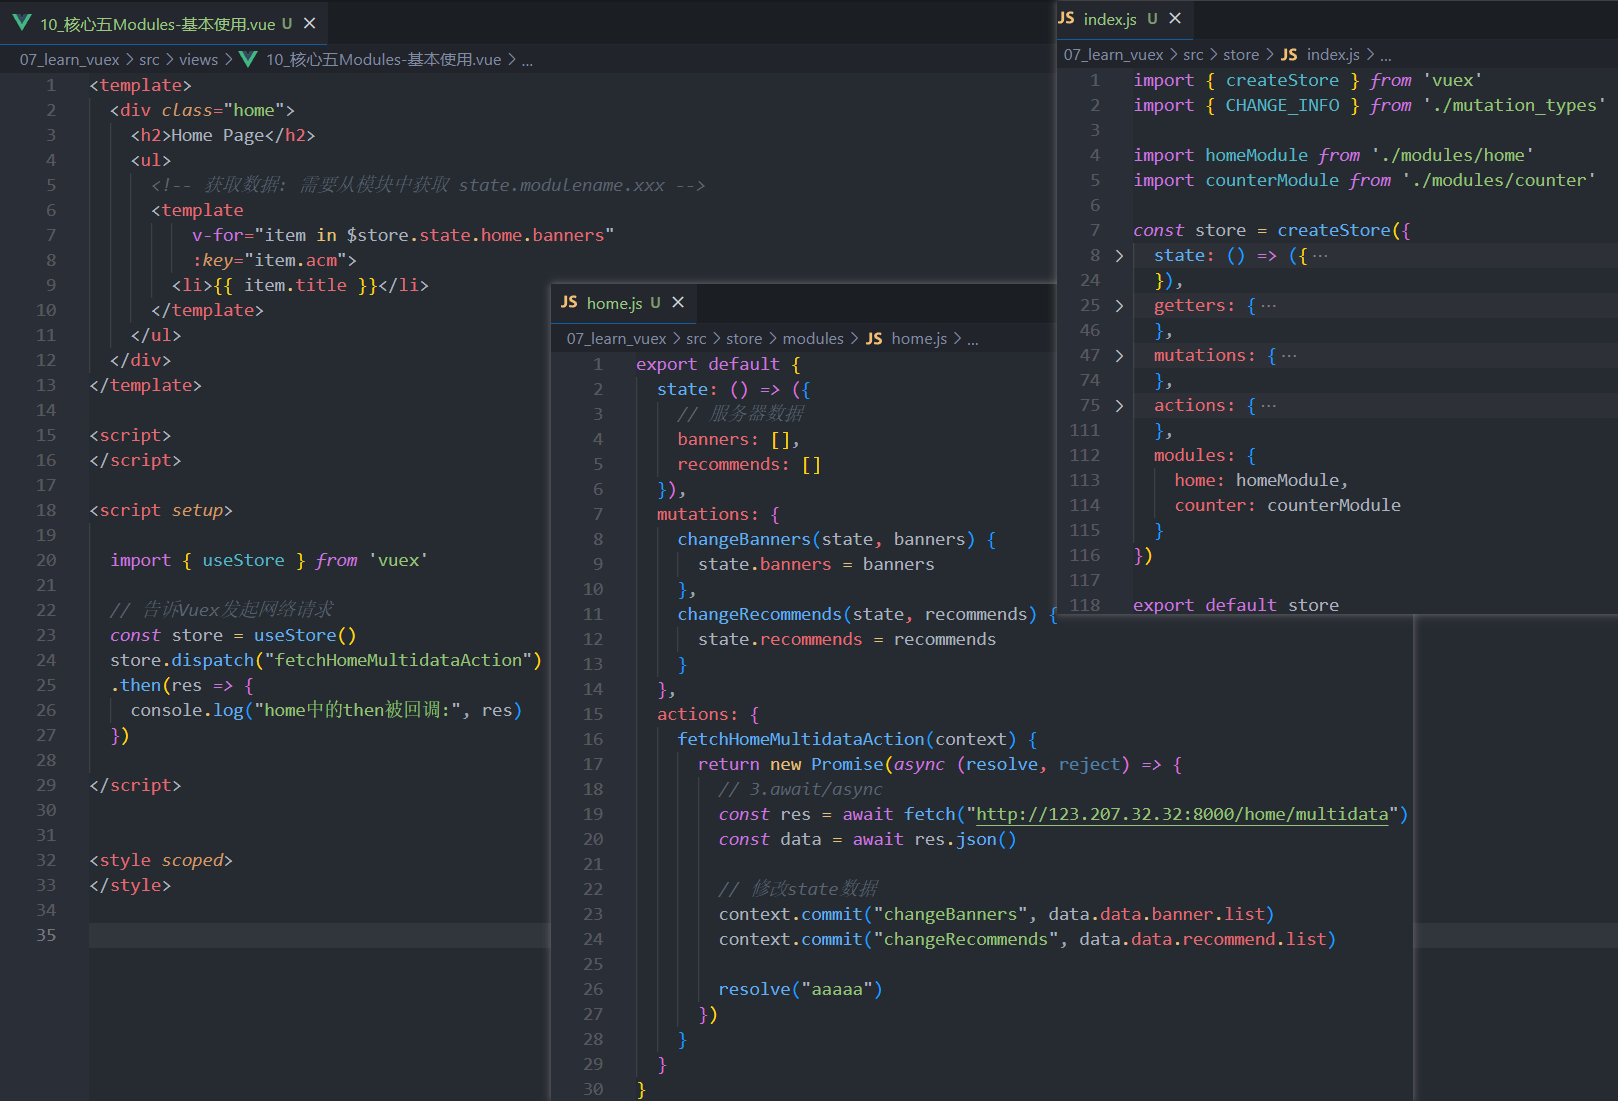Expand the folded mutations block in index.js
Image resolution: width=1618 pixels, height=1101 pixels.
1119,356
